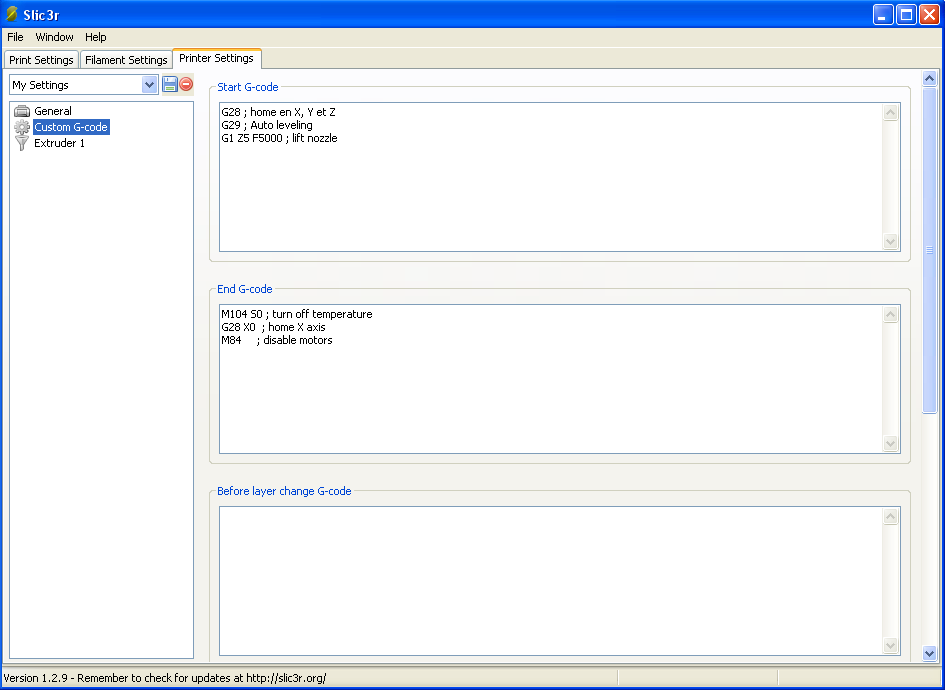
Task: Click the main page scrollbar up arrow
Action: click(x=929, y=78)
